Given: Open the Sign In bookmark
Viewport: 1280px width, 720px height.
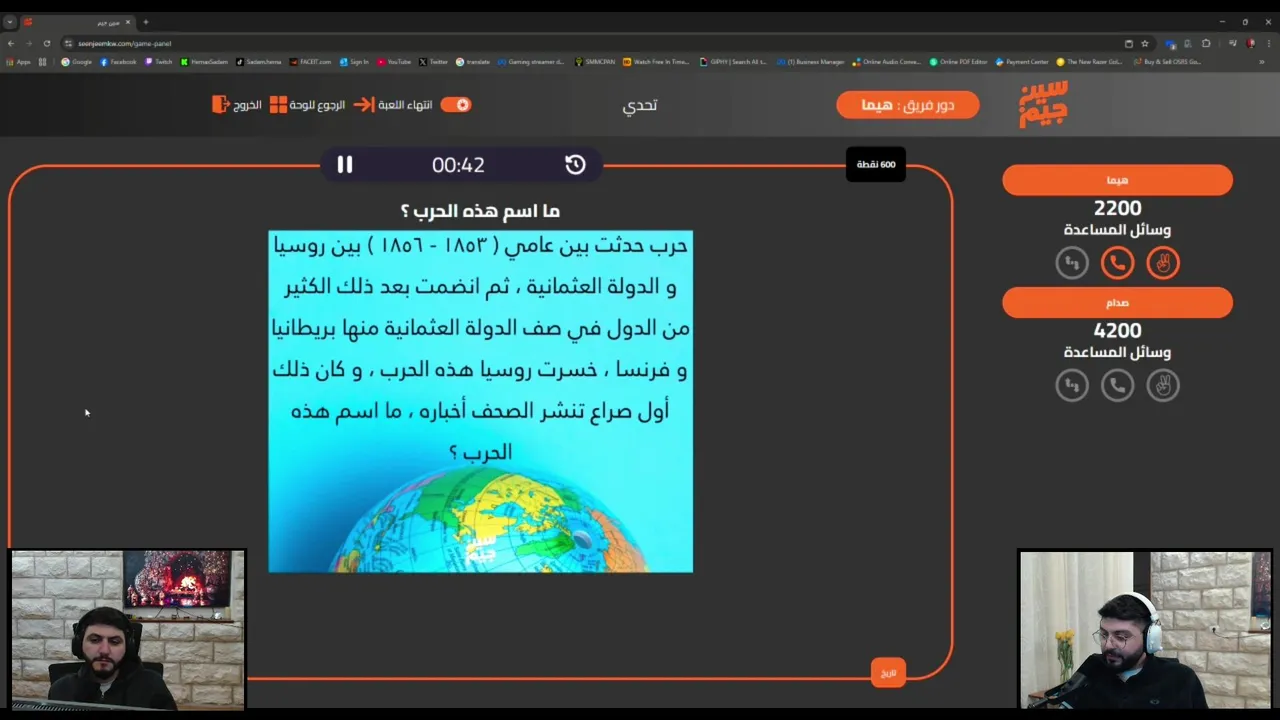Looking at the screenshot, I should (x=355, y=62).
